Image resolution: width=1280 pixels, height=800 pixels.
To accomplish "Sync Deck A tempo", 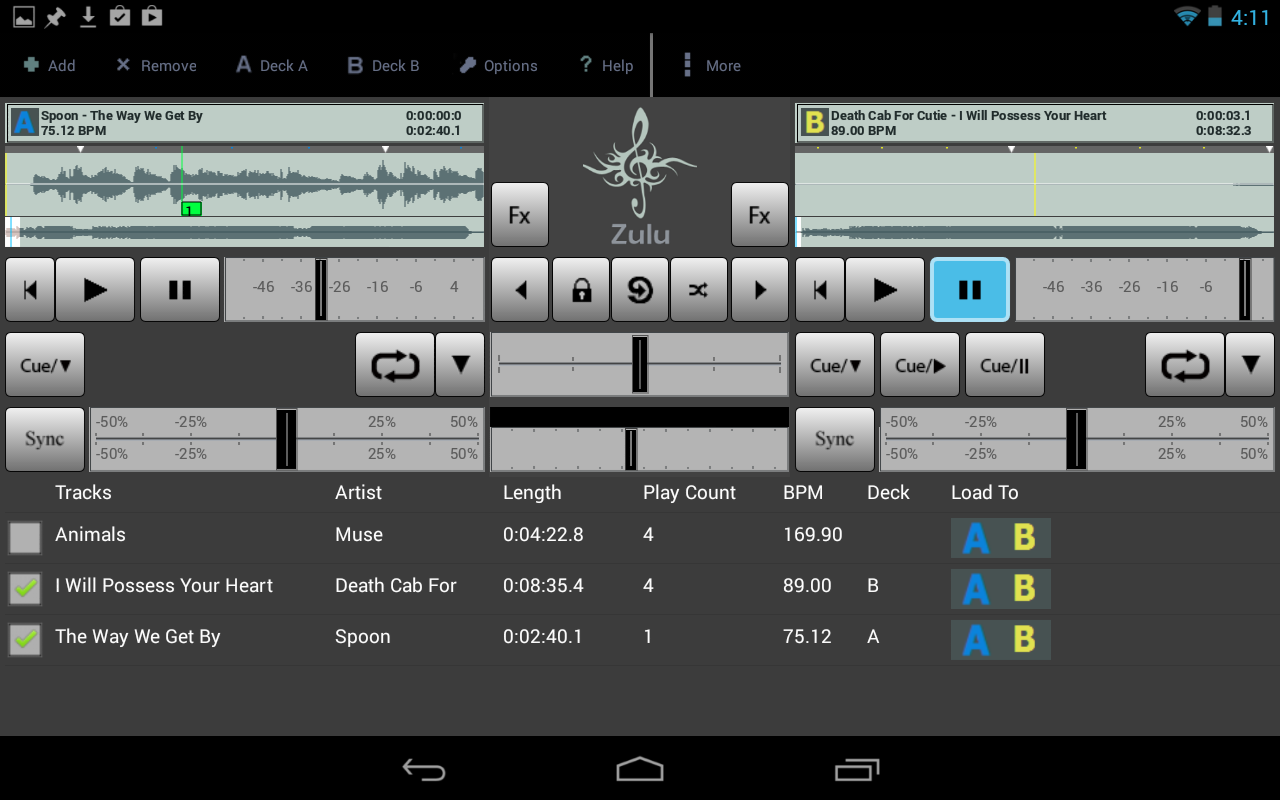I will (45, 439).
